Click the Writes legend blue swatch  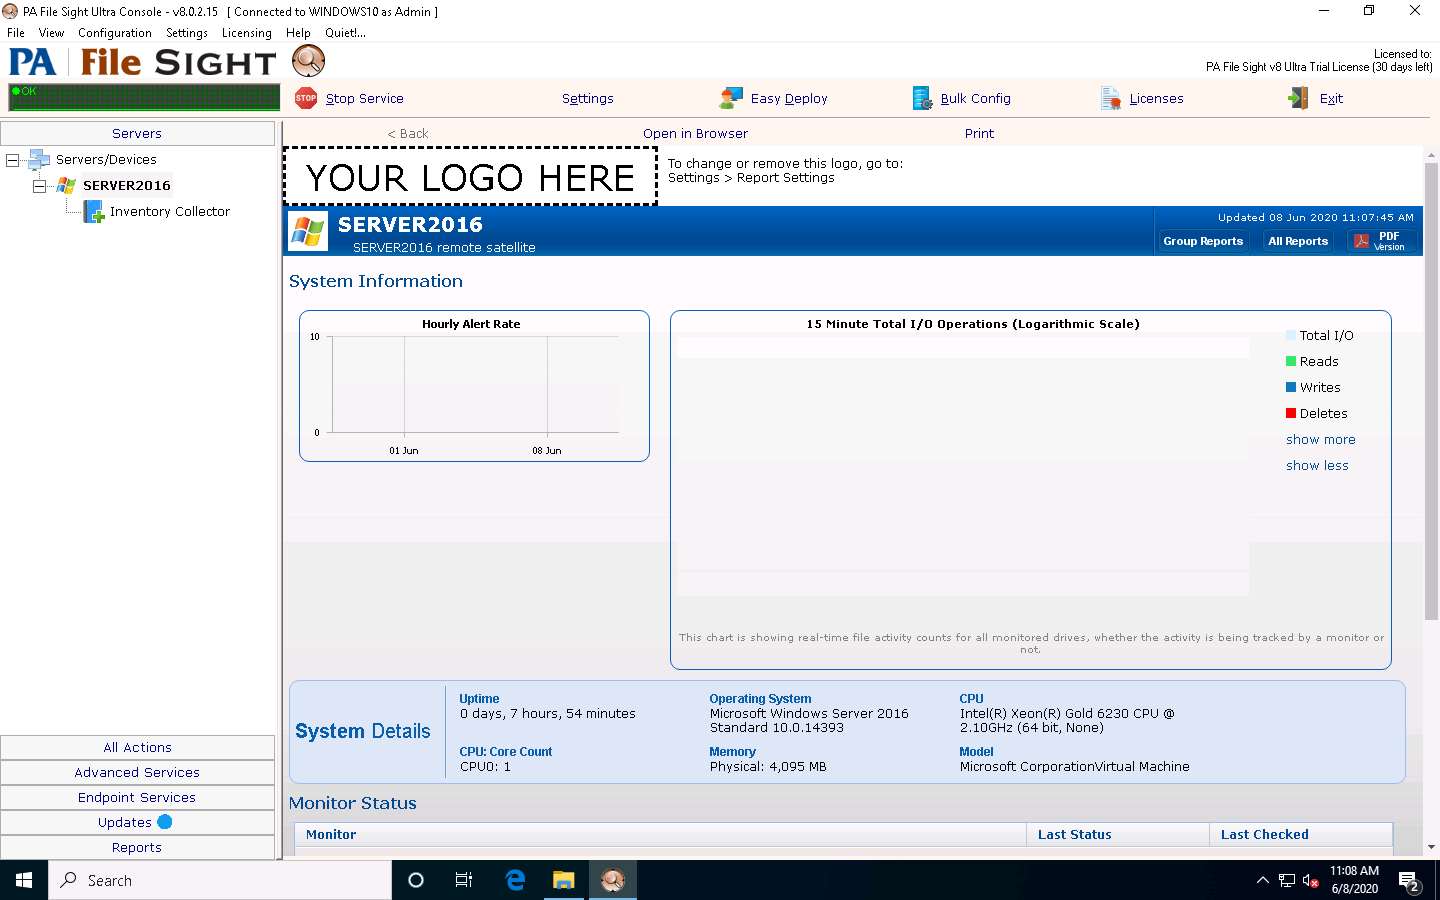(1291, 387)
